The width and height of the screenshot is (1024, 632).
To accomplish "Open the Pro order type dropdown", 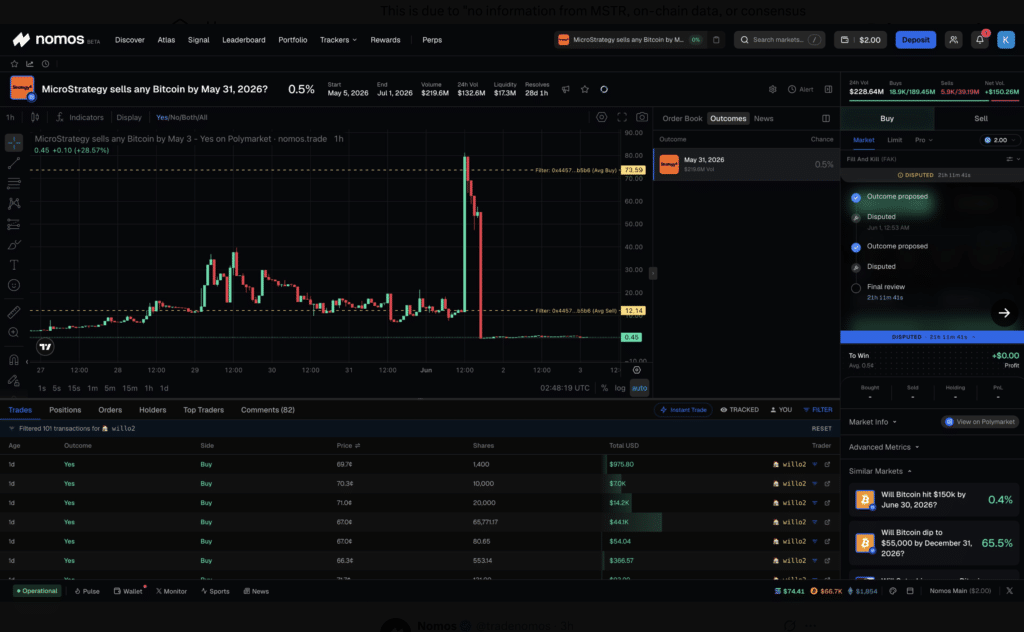I will 923,140.
